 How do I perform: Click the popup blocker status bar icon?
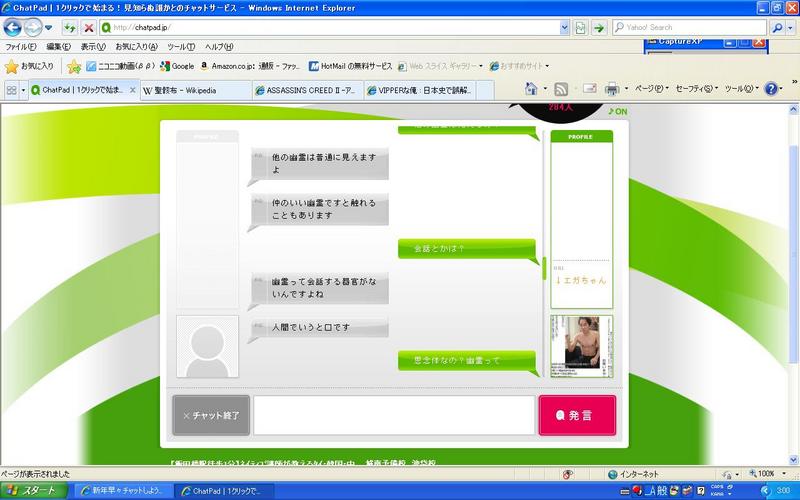point(567,474)
